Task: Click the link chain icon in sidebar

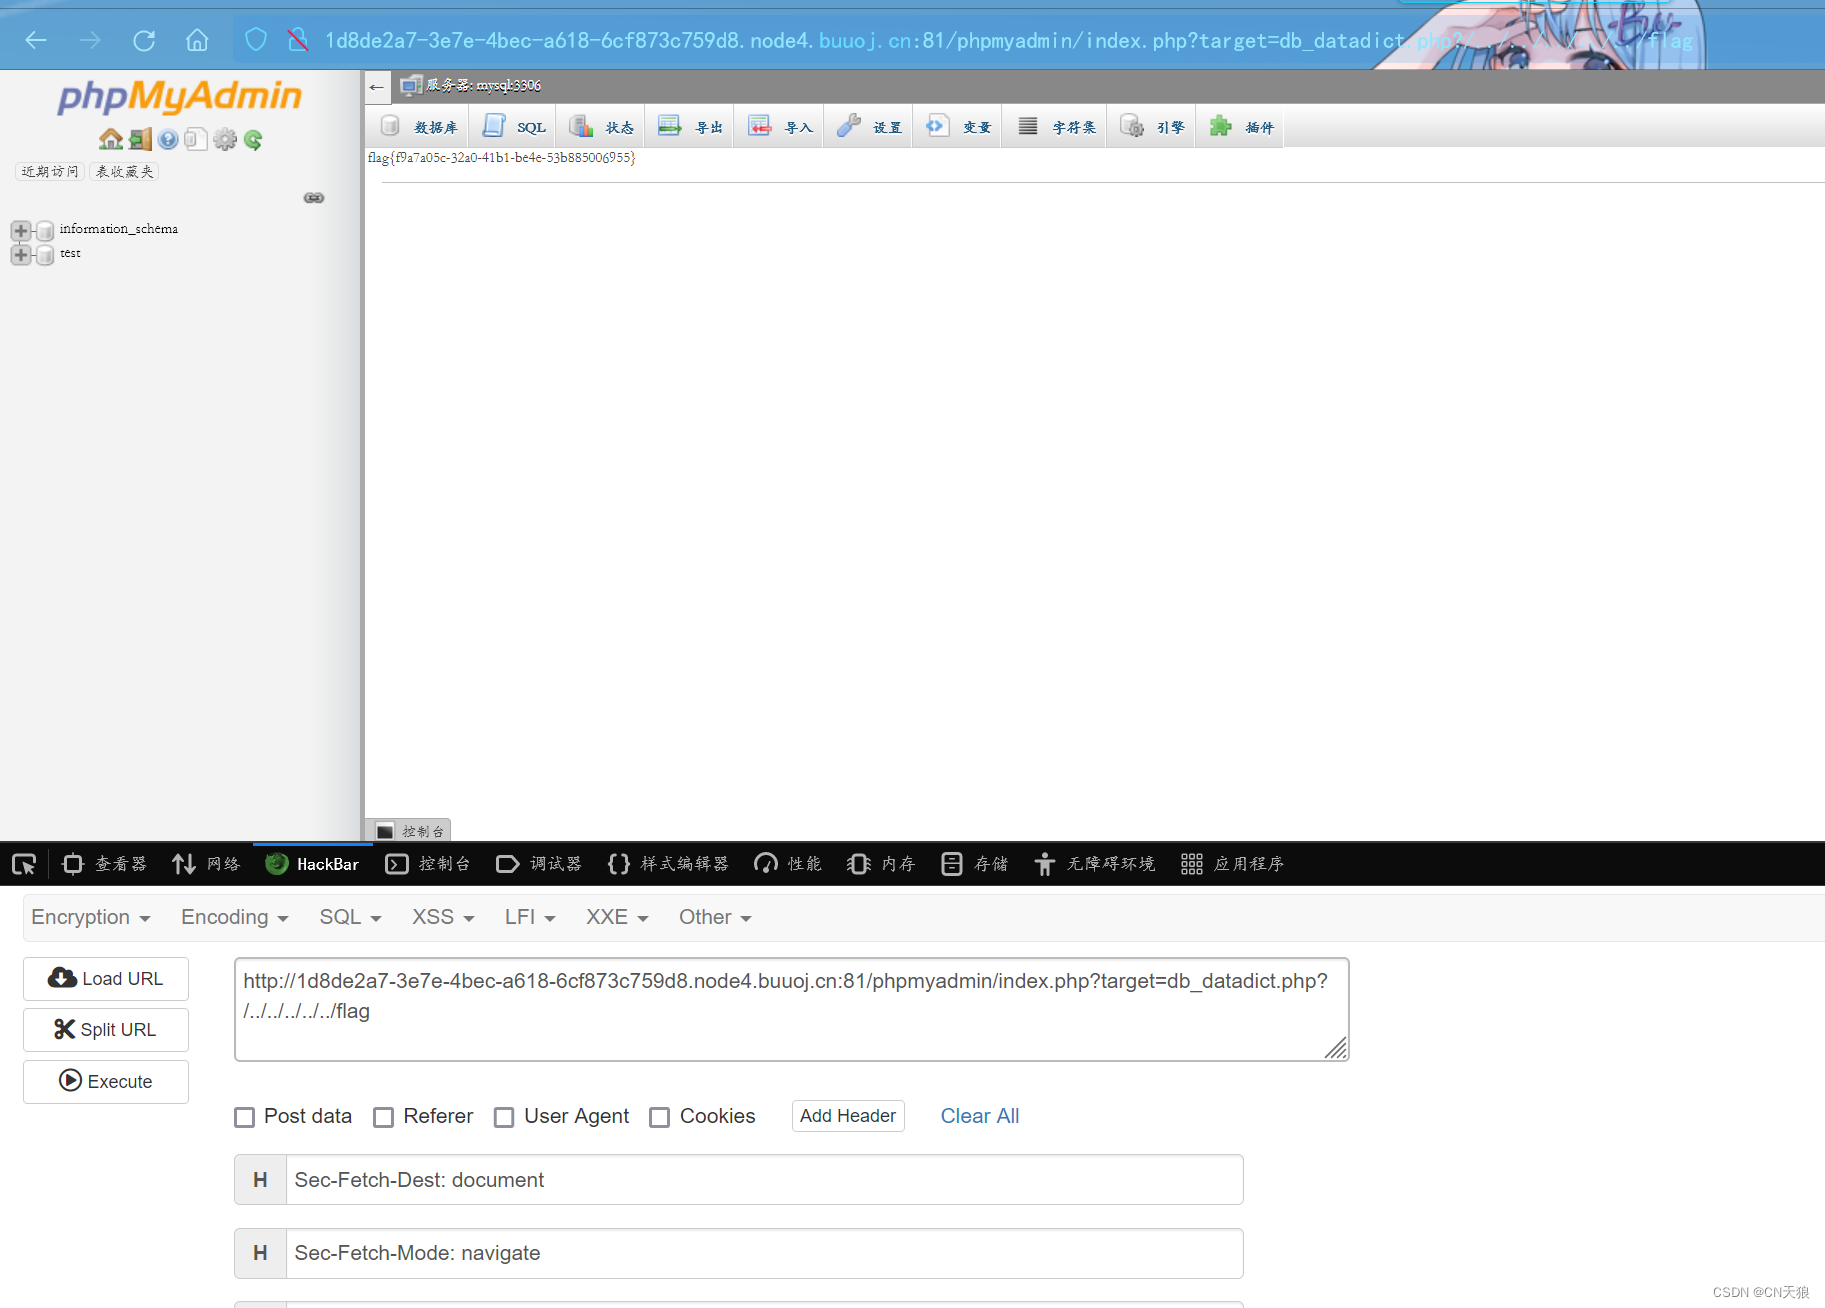Action: coord(314,198)
